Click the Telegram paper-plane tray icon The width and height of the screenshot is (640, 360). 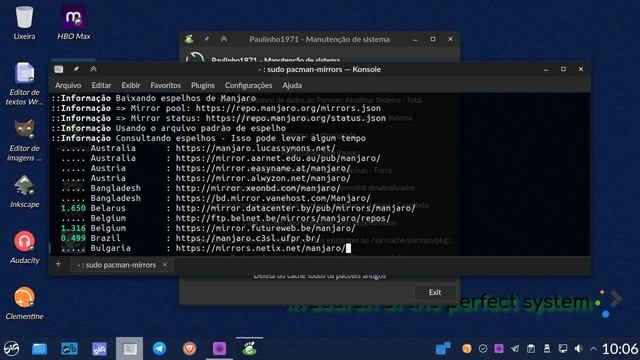(515, 349)
